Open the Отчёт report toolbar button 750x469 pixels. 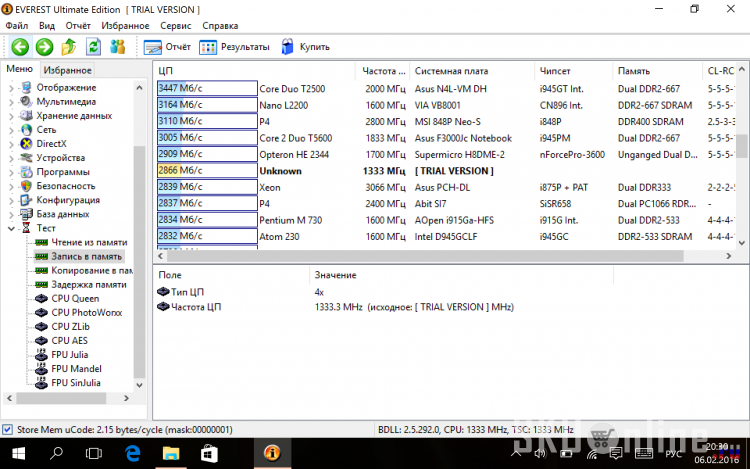167,47
